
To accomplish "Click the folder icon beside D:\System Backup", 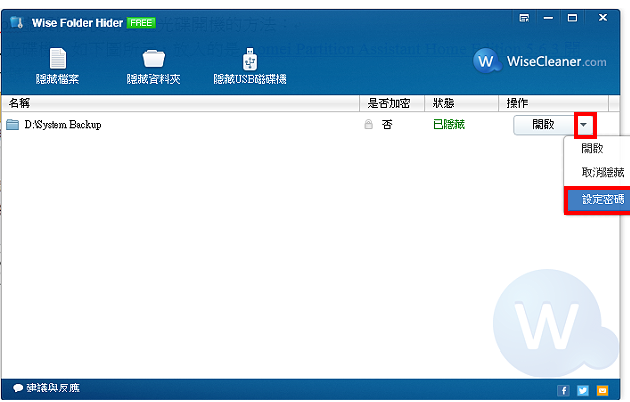I will (12, 124).
